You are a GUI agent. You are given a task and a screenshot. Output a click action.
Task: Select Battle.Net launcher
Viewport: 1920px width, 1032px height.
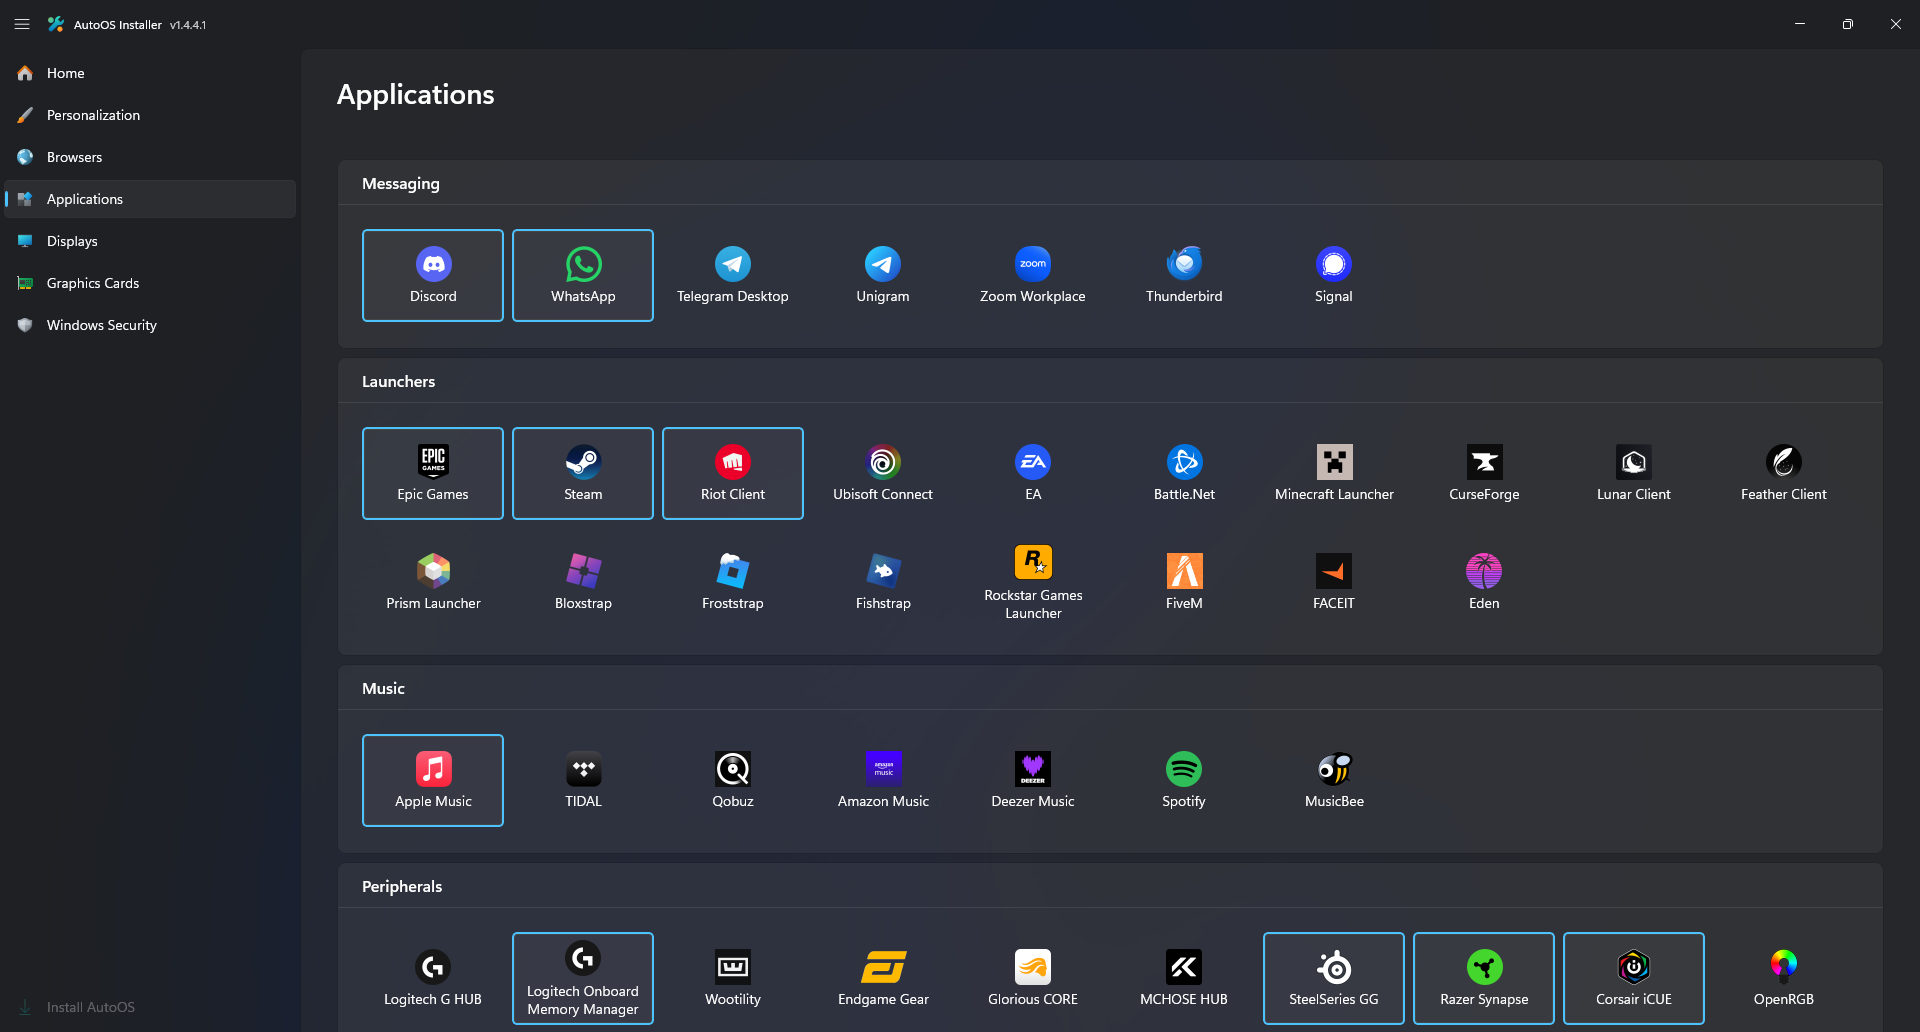(1184, 473)
